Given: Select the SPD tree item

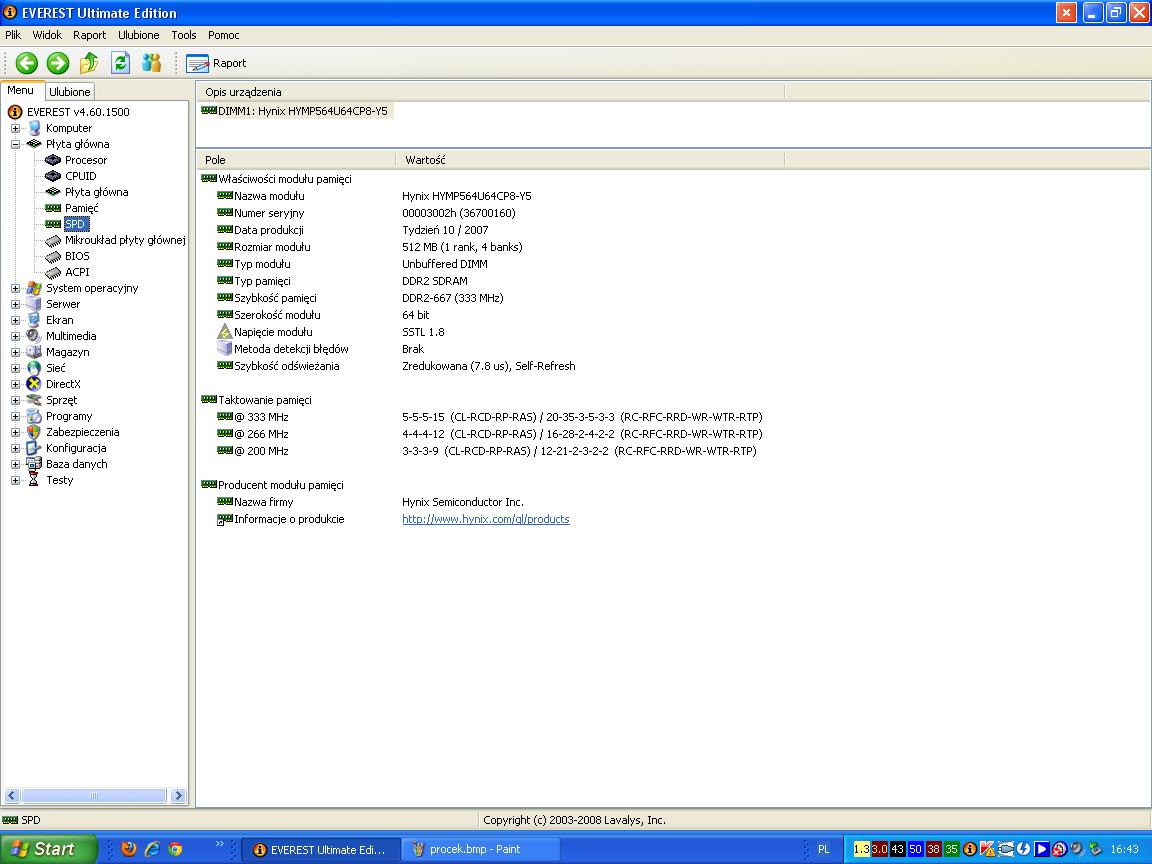Looking at the screenshot, I should 75,224.
